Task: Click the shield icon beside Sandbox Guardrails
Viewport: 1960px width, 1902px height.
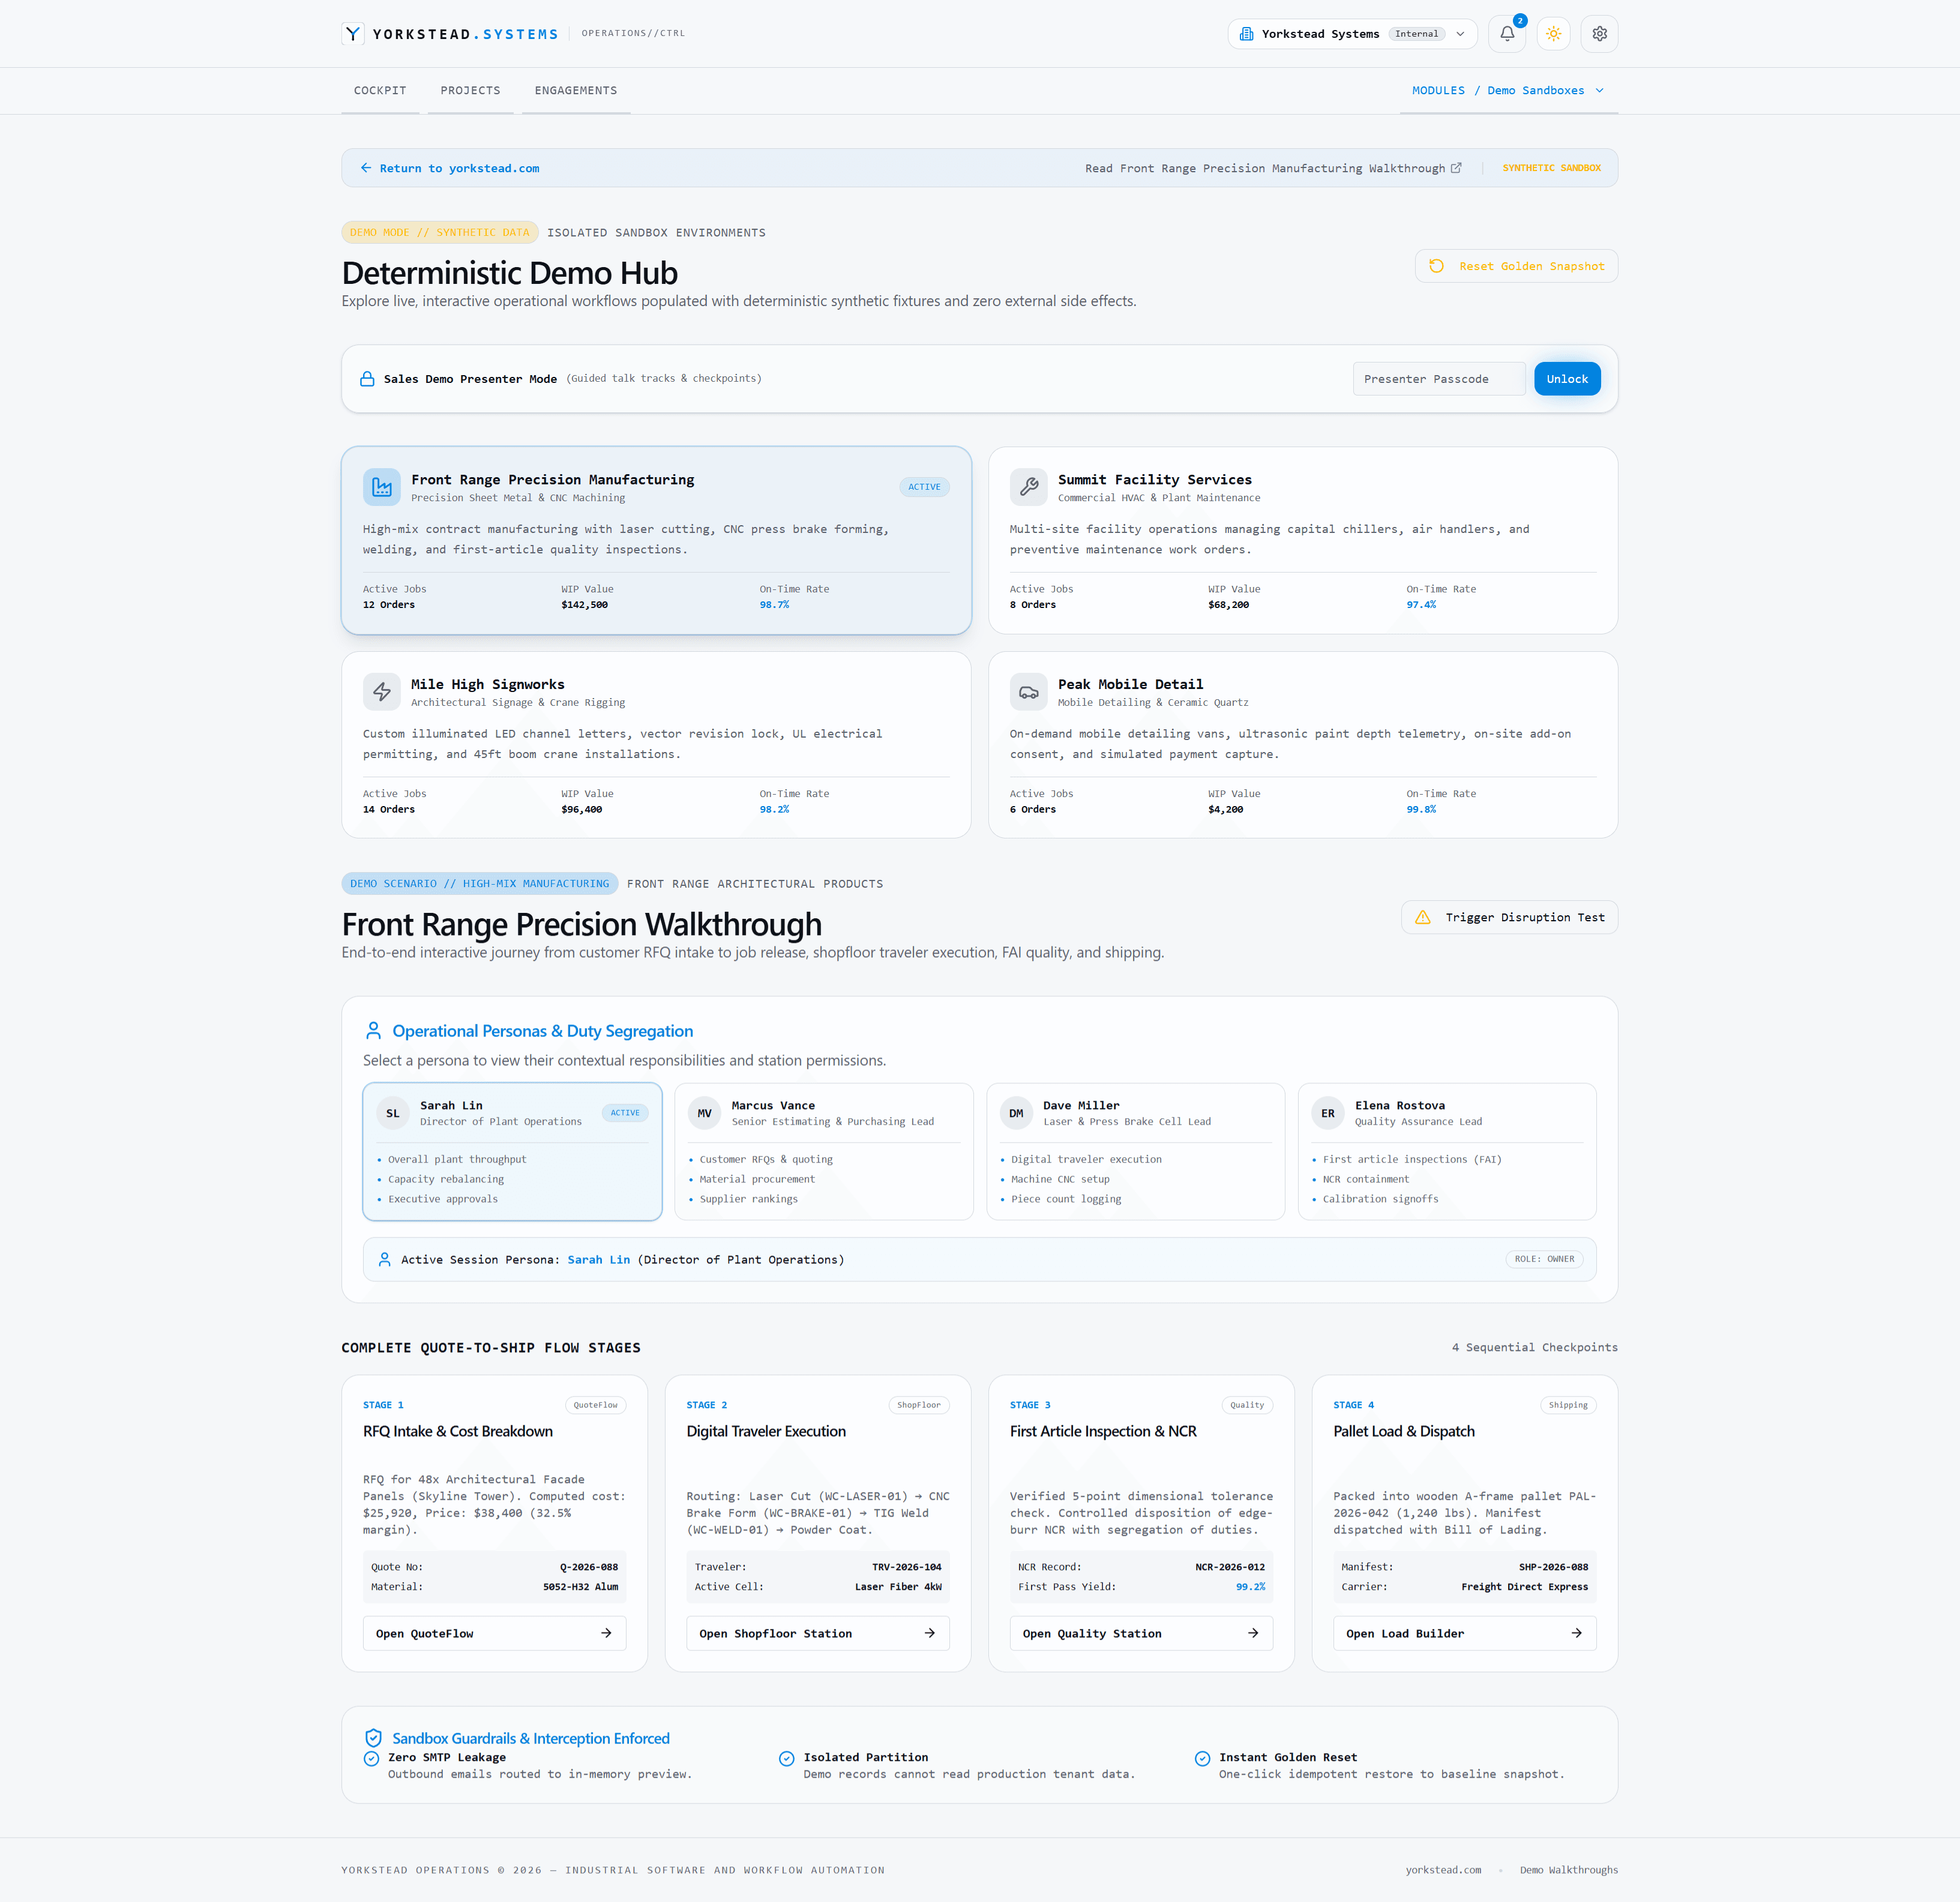Action: [373, 1738]
